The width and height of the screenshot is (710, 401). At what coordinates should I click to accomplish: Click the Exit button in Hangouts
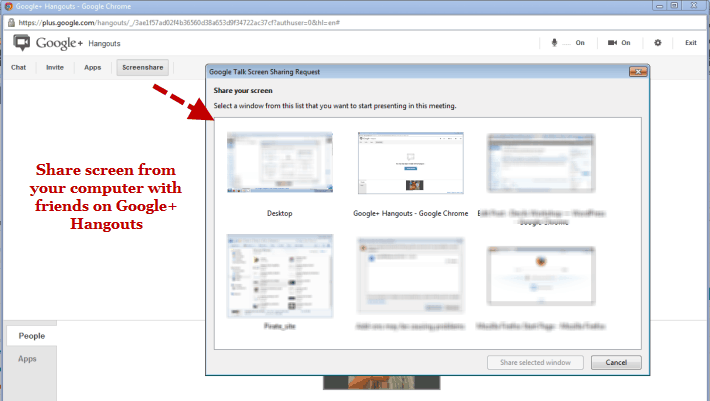(x=690, y=43)
